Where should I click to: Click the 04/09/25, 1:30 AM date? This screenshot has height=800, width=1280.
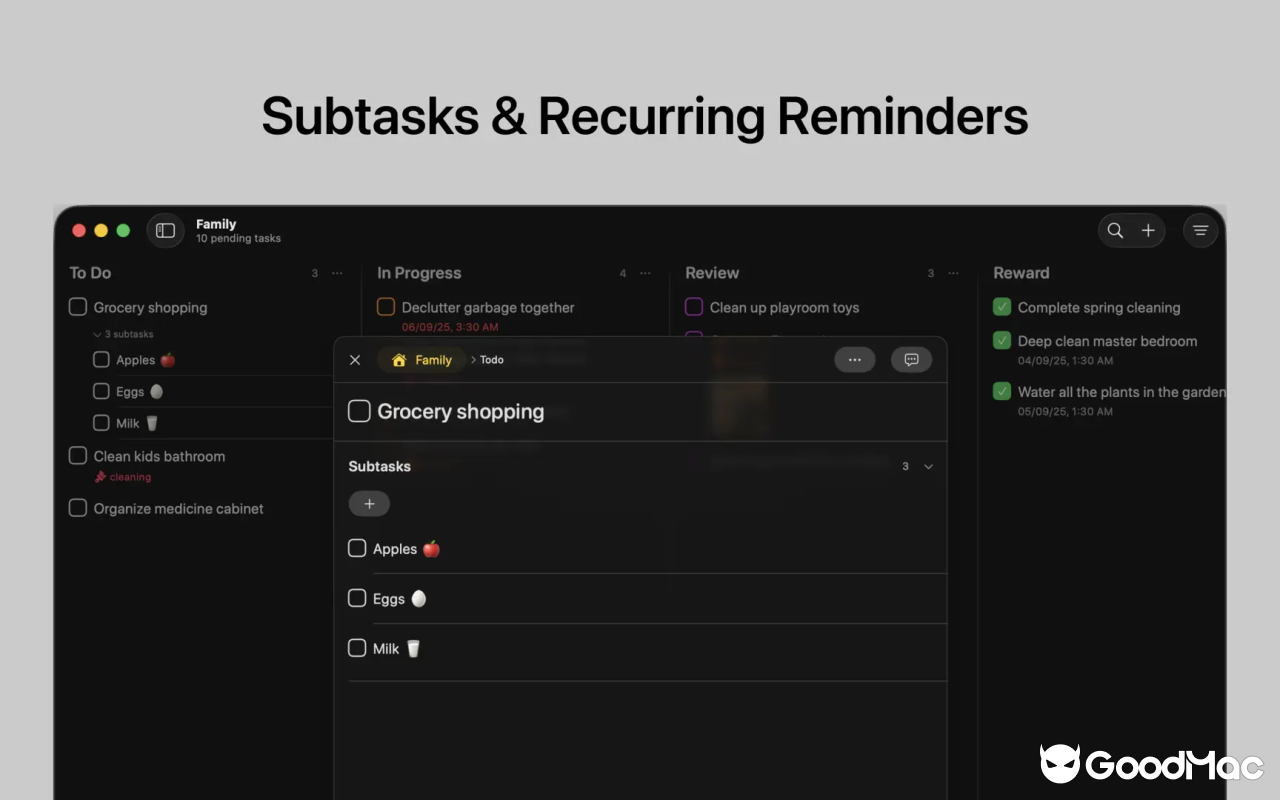1065,360
